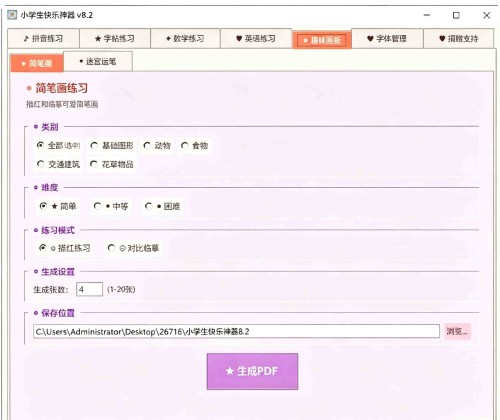This screenshot has height=420, width=500.
Task: Open the 字体管理 tab
Action: pos(387,39)
